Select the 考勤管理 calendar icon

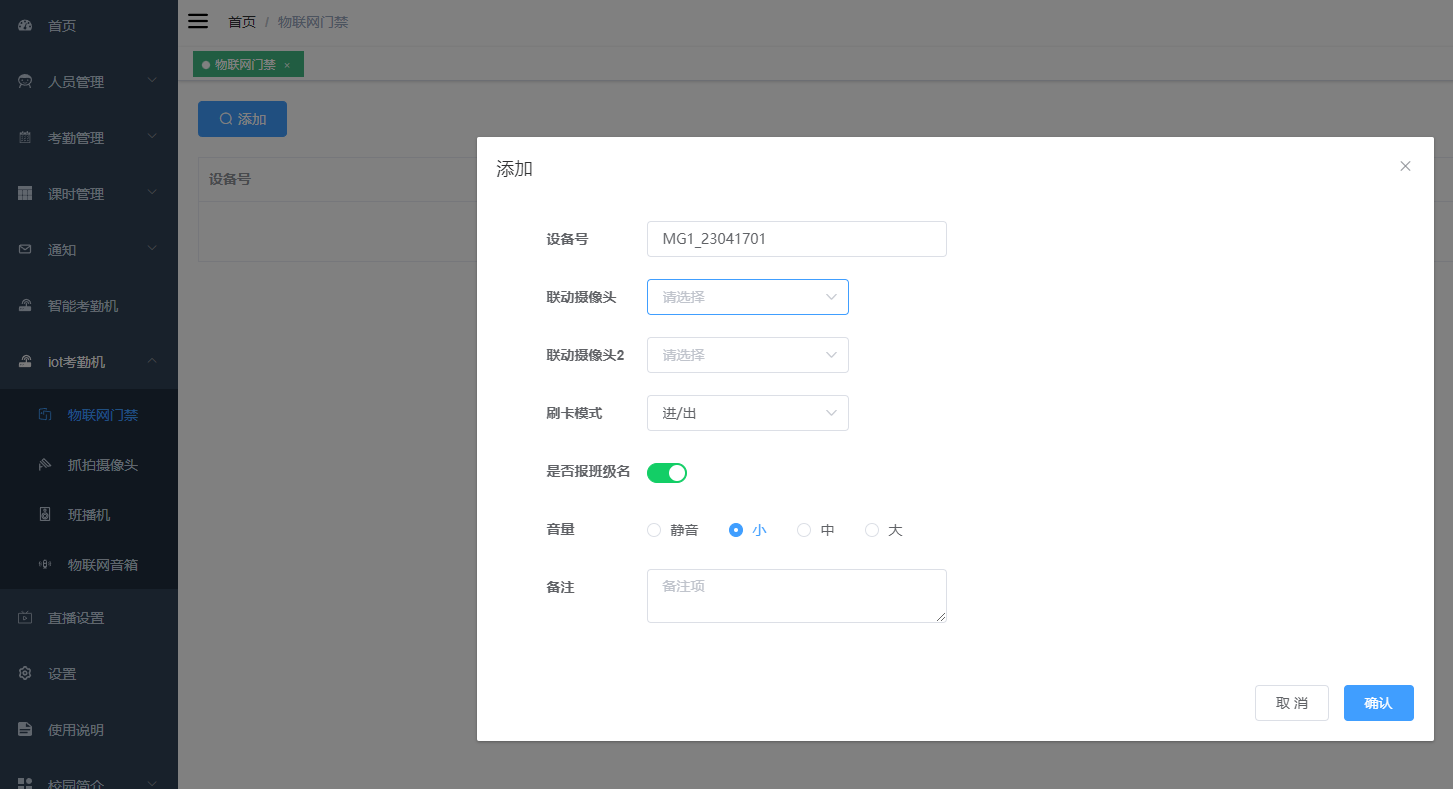pyautogui.click(x=24, y=137)
